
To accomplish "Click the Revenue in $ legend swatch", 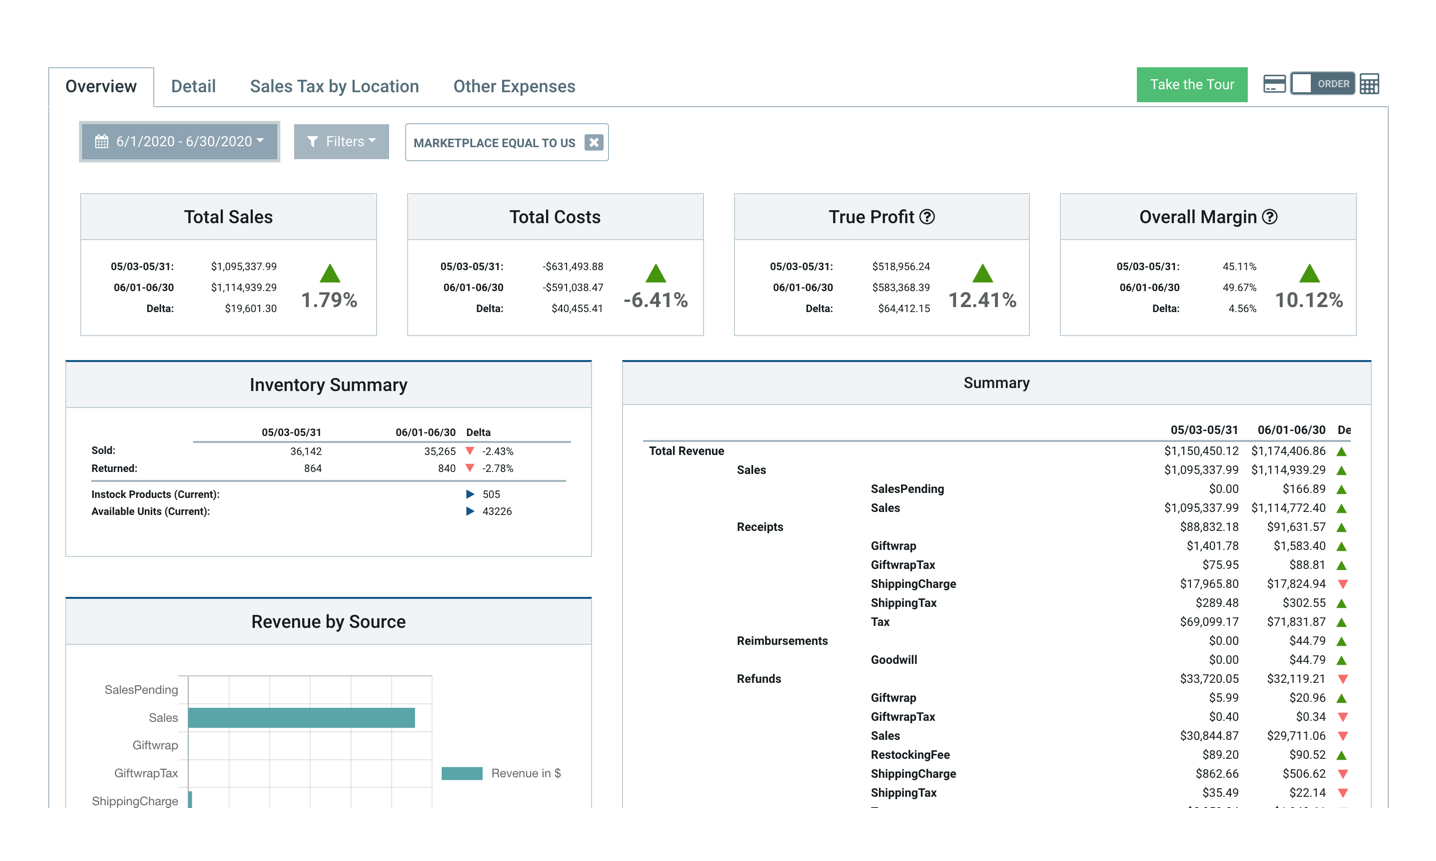I will tap(462, 773).
